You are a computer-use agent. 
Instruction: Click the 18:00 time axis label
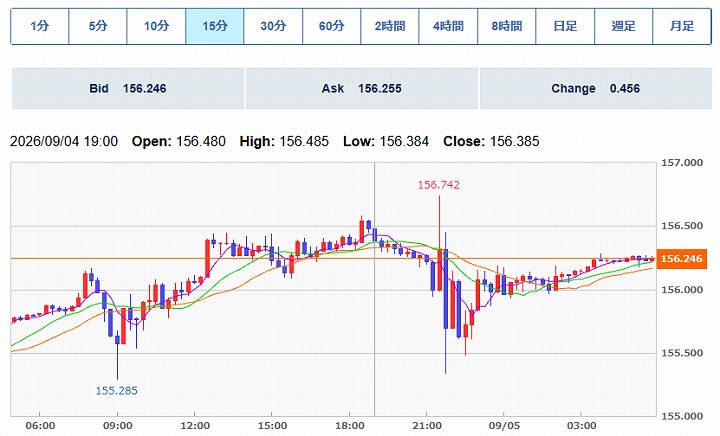coord(349,426)
